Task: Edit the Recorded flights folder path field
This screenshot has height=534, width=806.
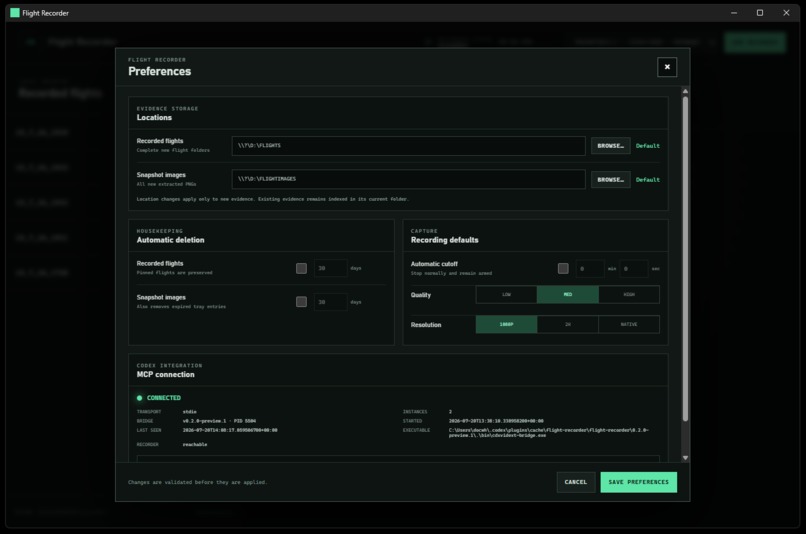Action: click(408, 145)
